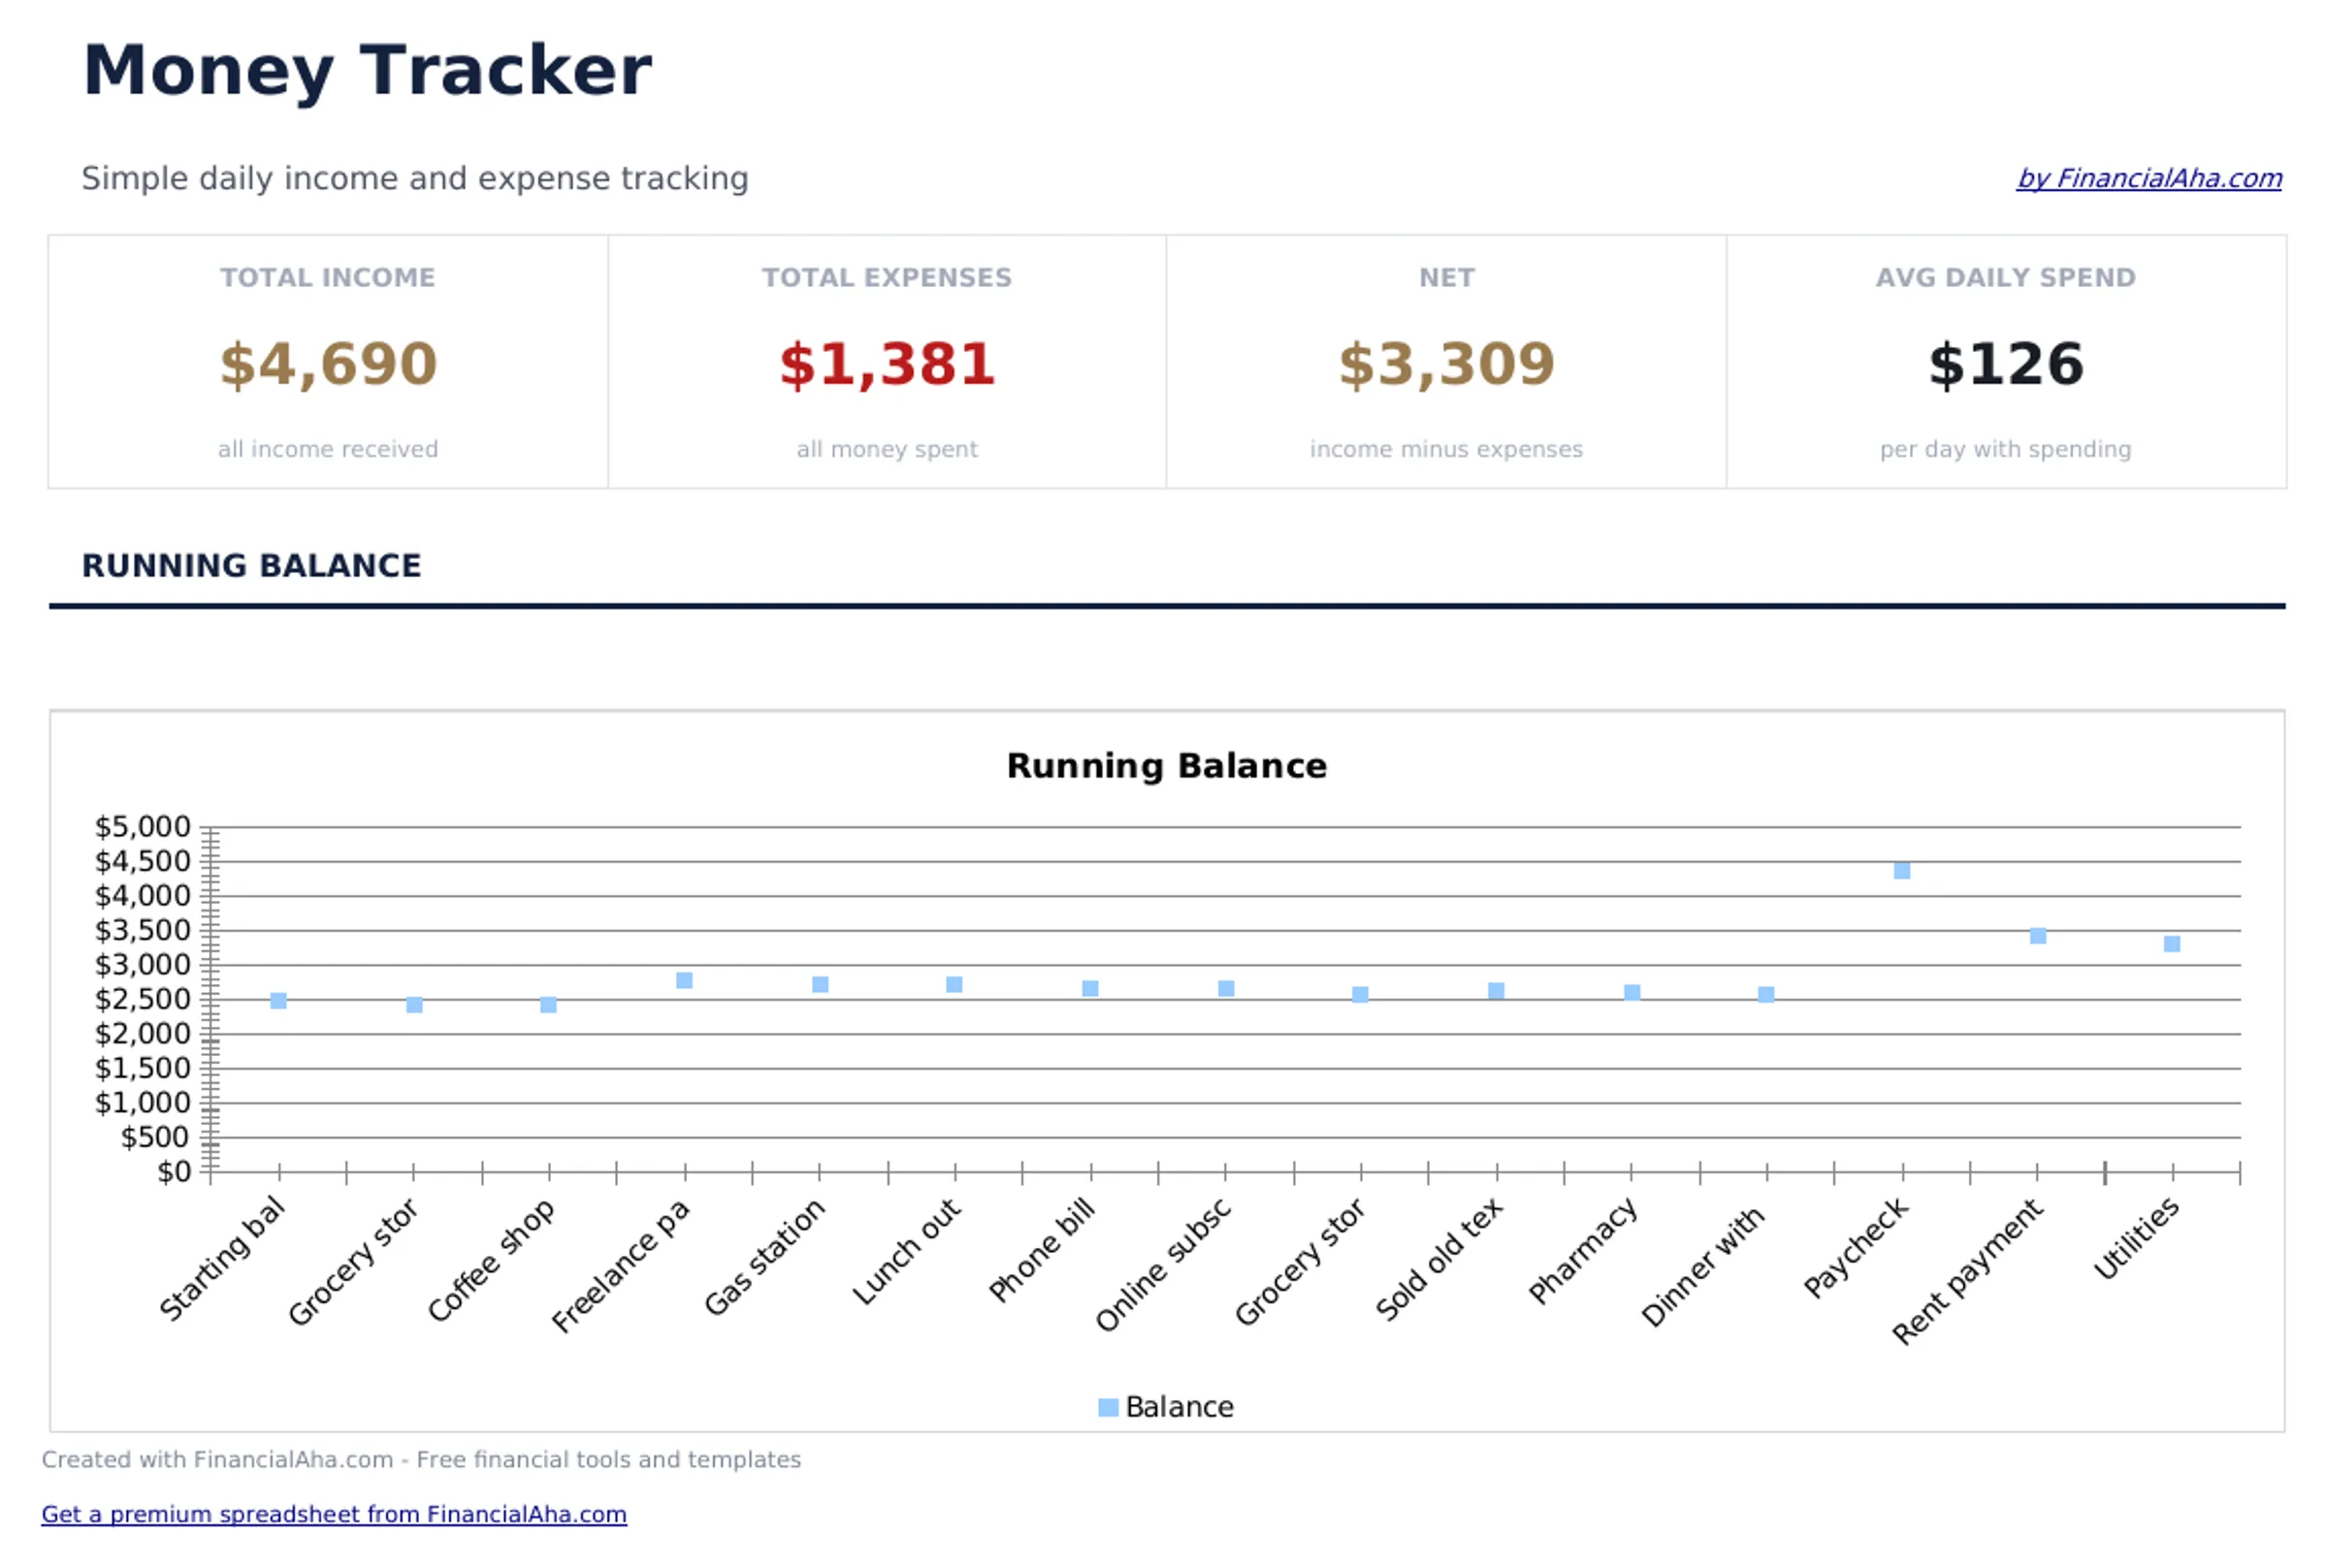Viewport: 2328px width, 1568px height.
Task: Click the TOTAL EXPENSES summary card
Action: coord(886,362)
